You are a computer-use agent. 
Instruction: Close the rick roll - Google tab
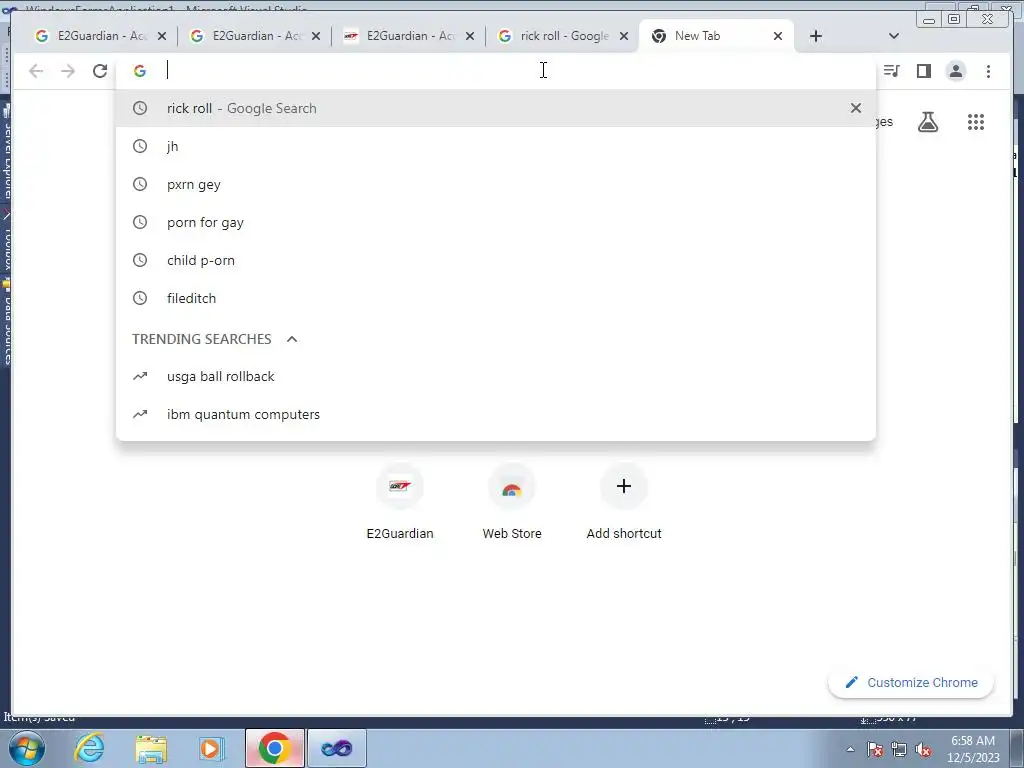pos(624,36)
